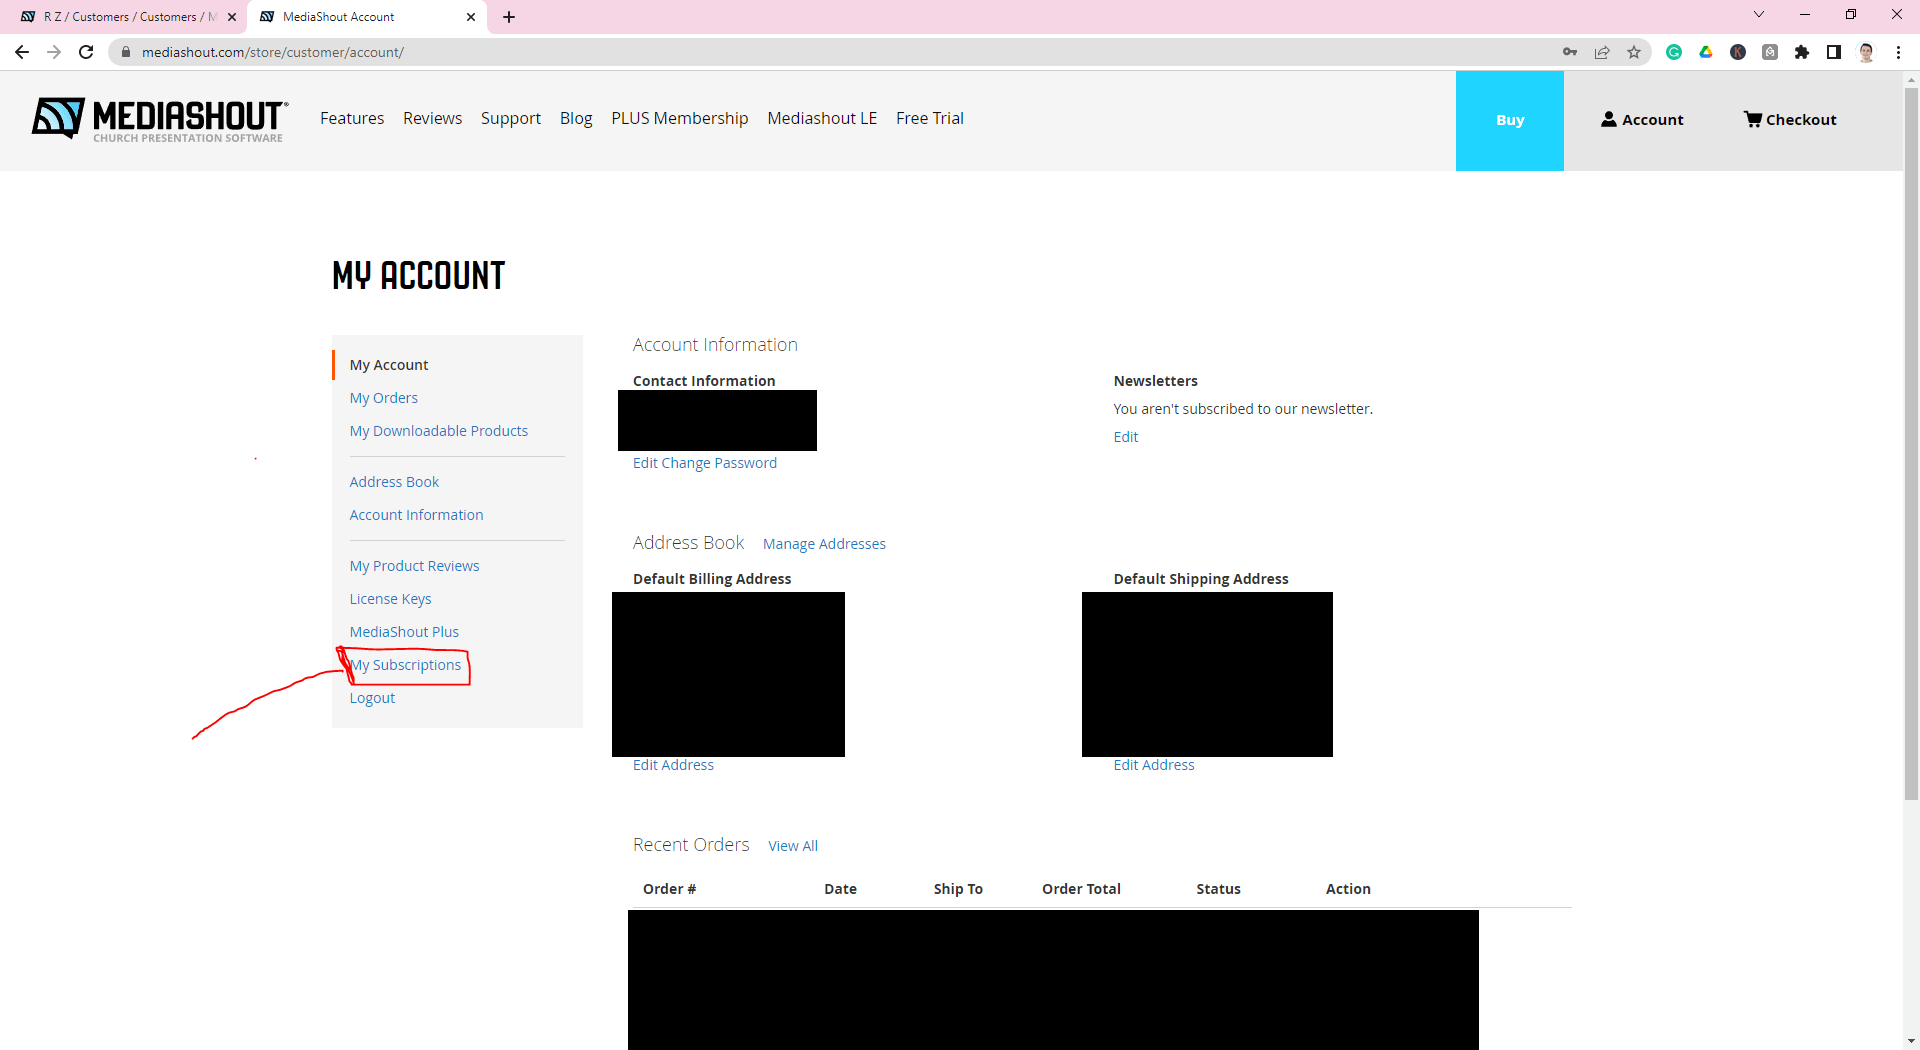Screen dimensions: 1920x1050
Task: Open My Orders in sidebar
Action: (384, 398)
